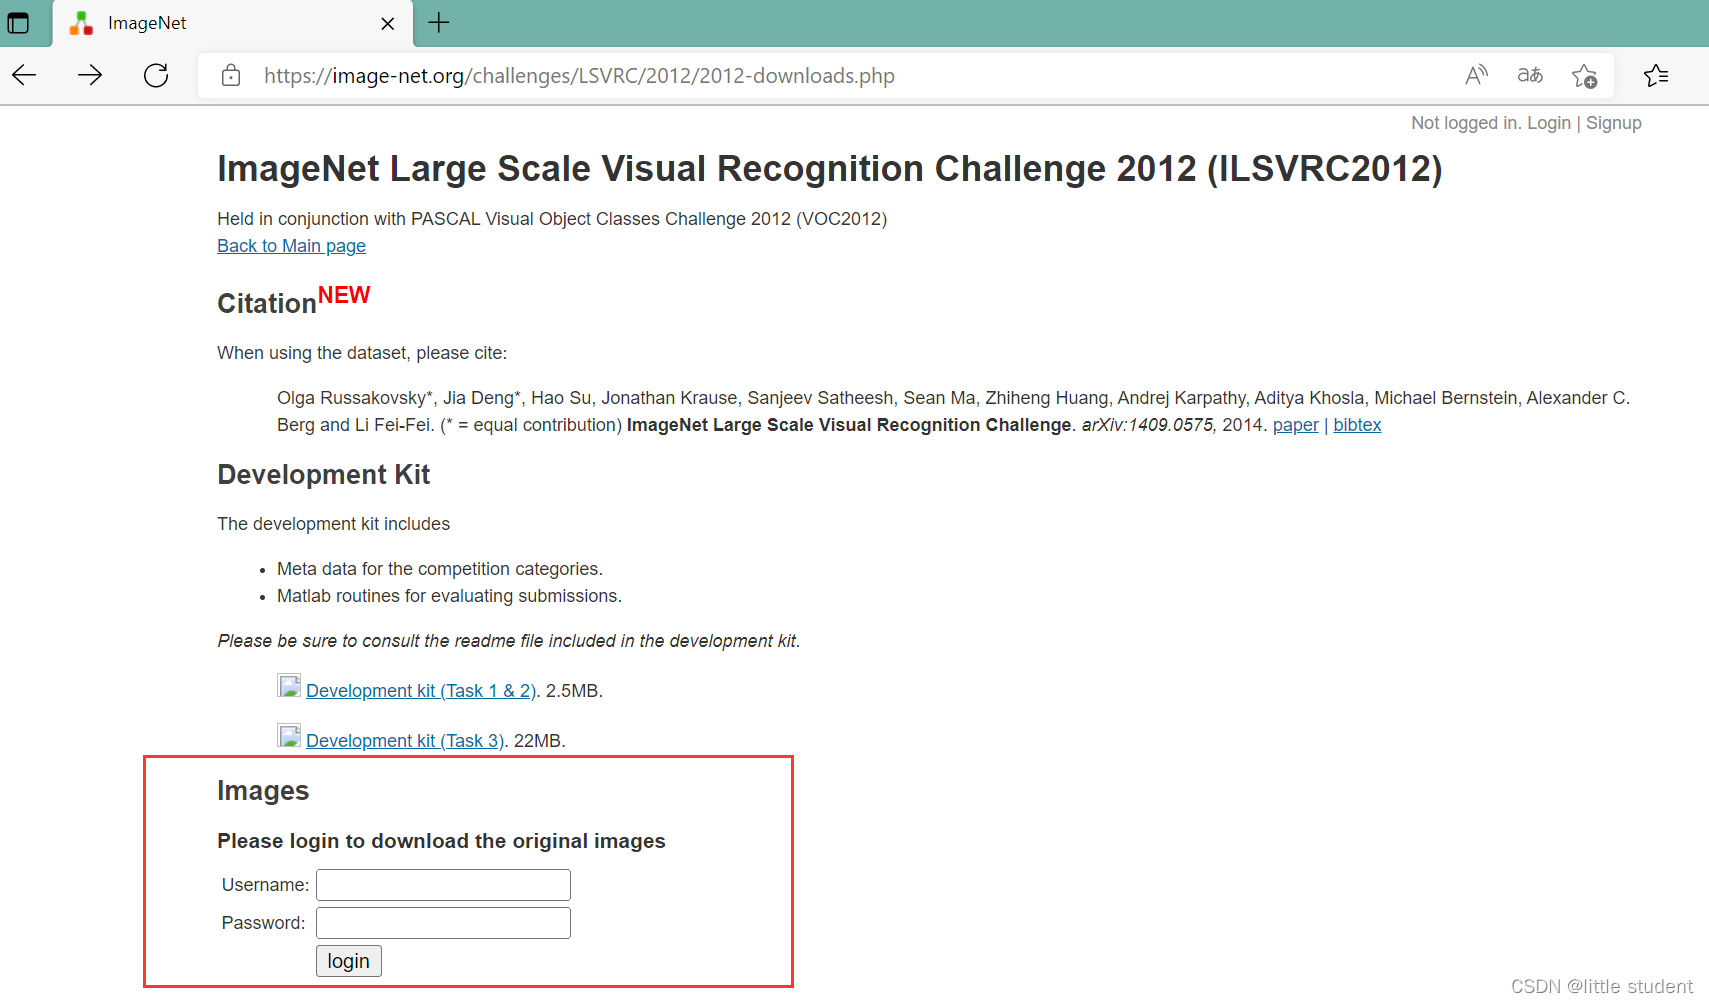Click the Citation heading

[x=267, y=303]
